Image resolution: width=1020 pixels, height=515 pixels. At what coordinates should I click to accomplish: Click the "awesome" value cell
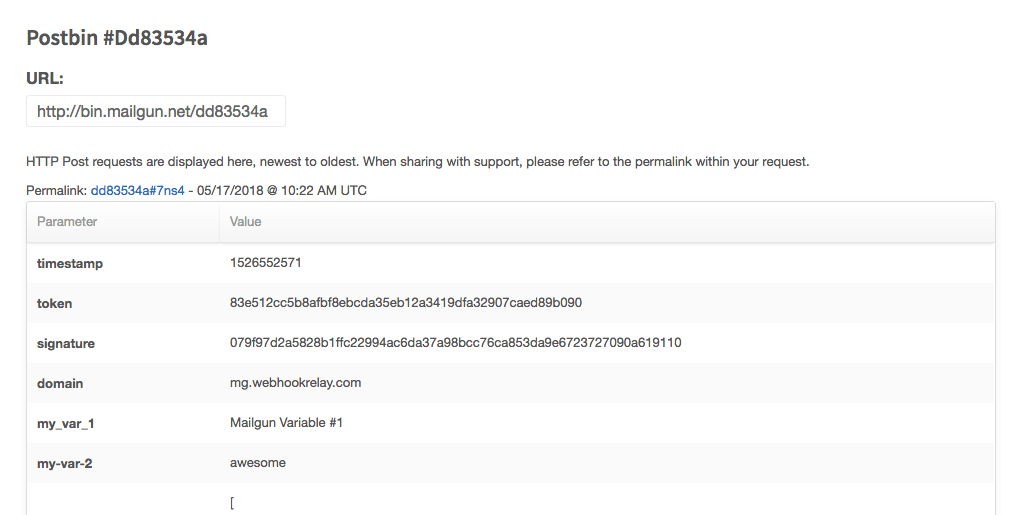(258, 463)
